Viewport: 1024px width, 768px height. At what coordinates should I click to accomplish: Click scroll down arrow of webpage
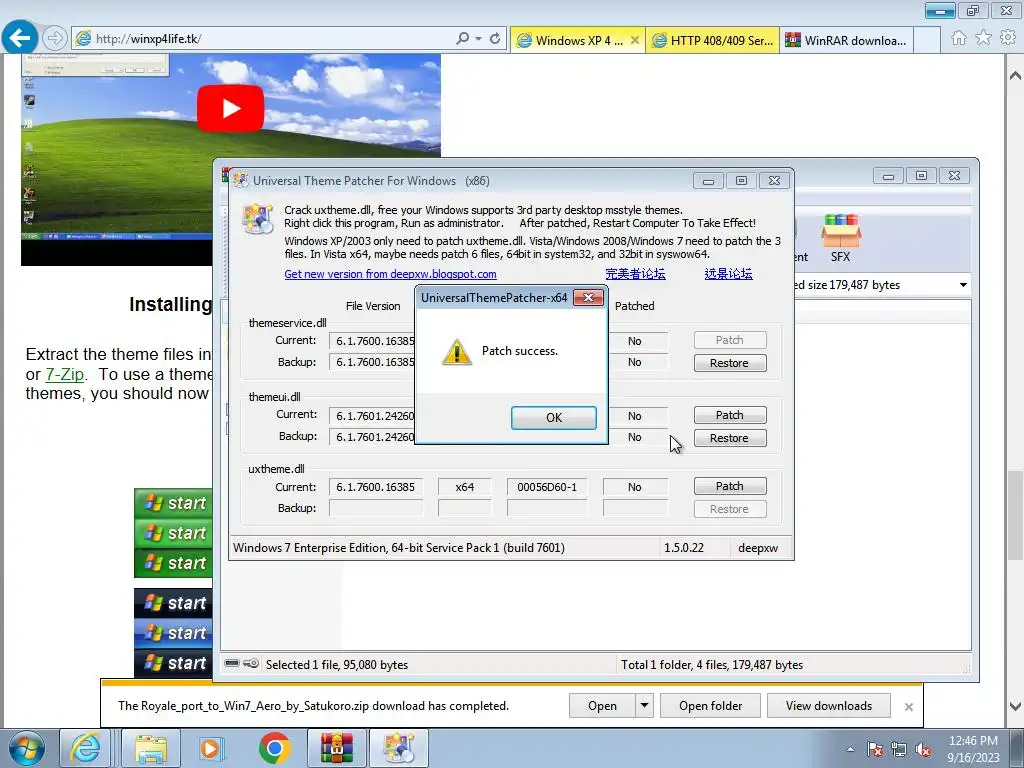(1015, 706)
